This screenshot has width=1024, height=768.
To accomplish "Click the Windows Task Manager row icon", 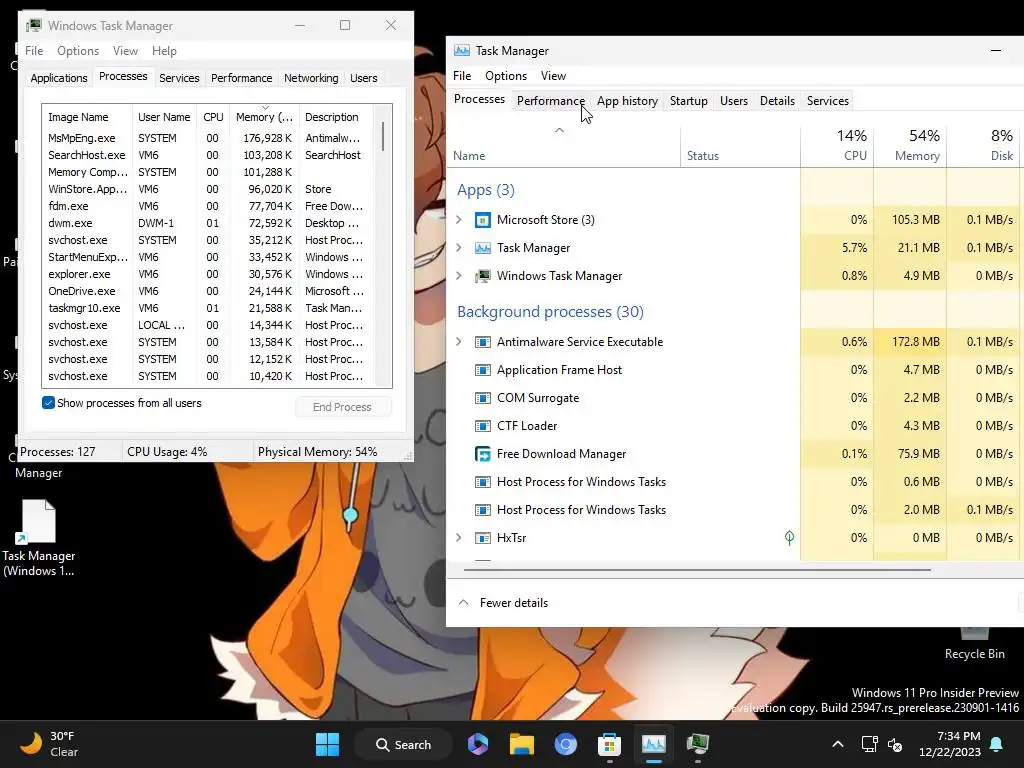I will (482, 276).
